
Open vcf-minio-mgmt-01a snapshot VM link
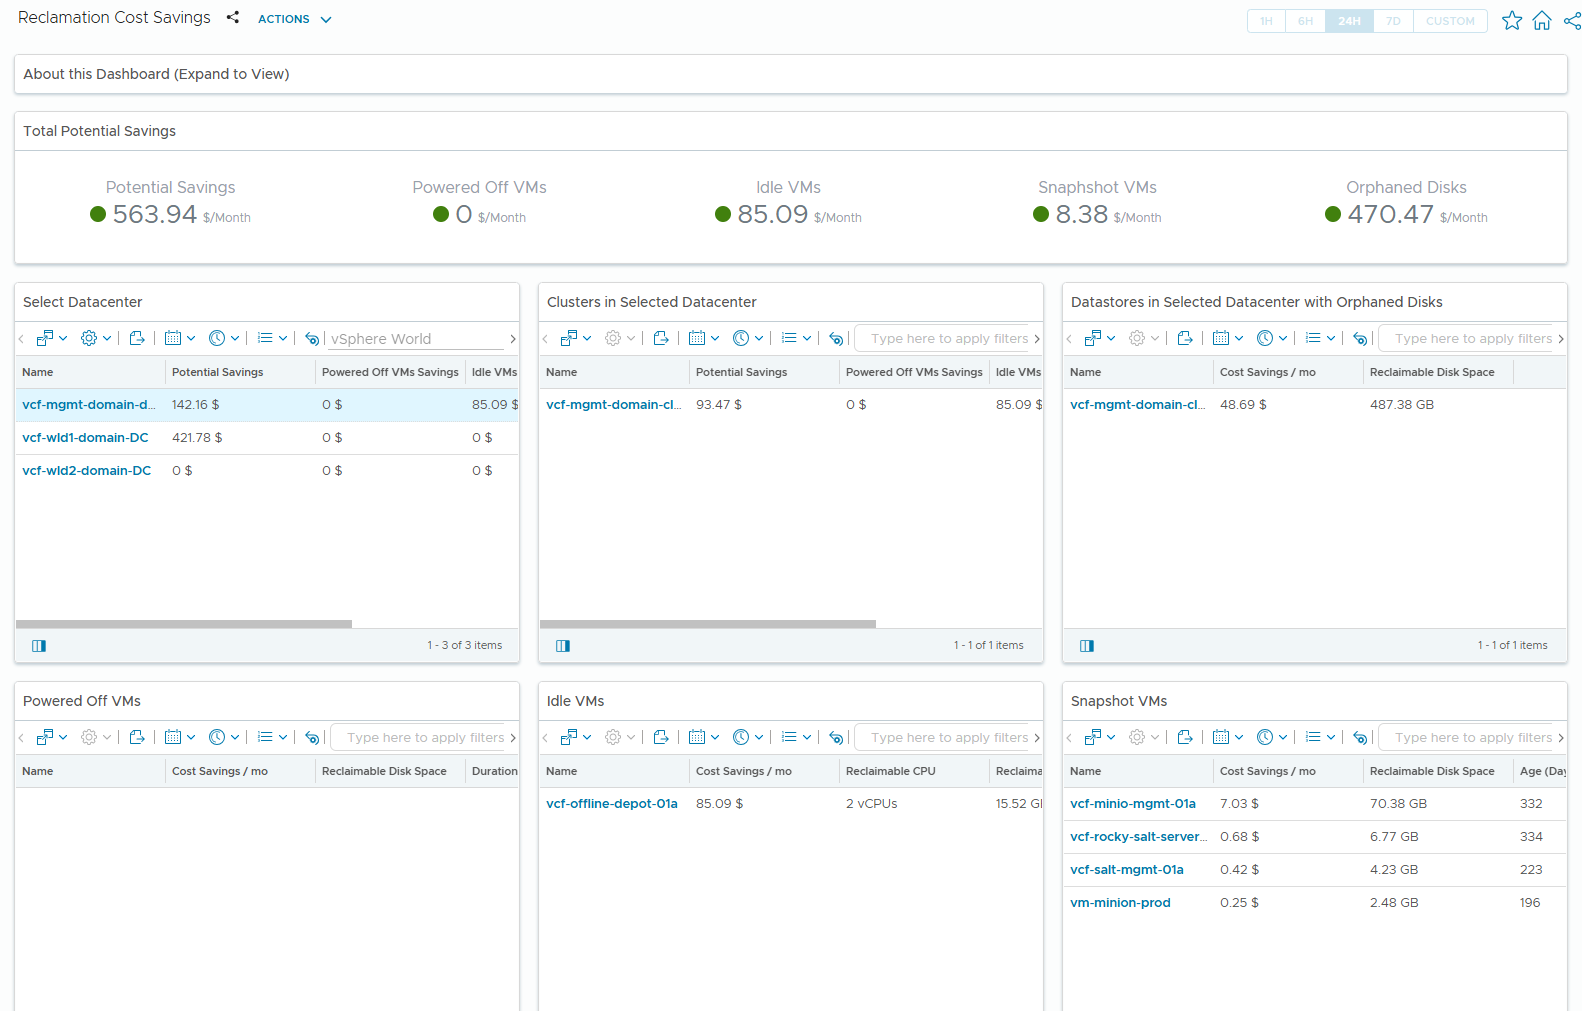1133,804
